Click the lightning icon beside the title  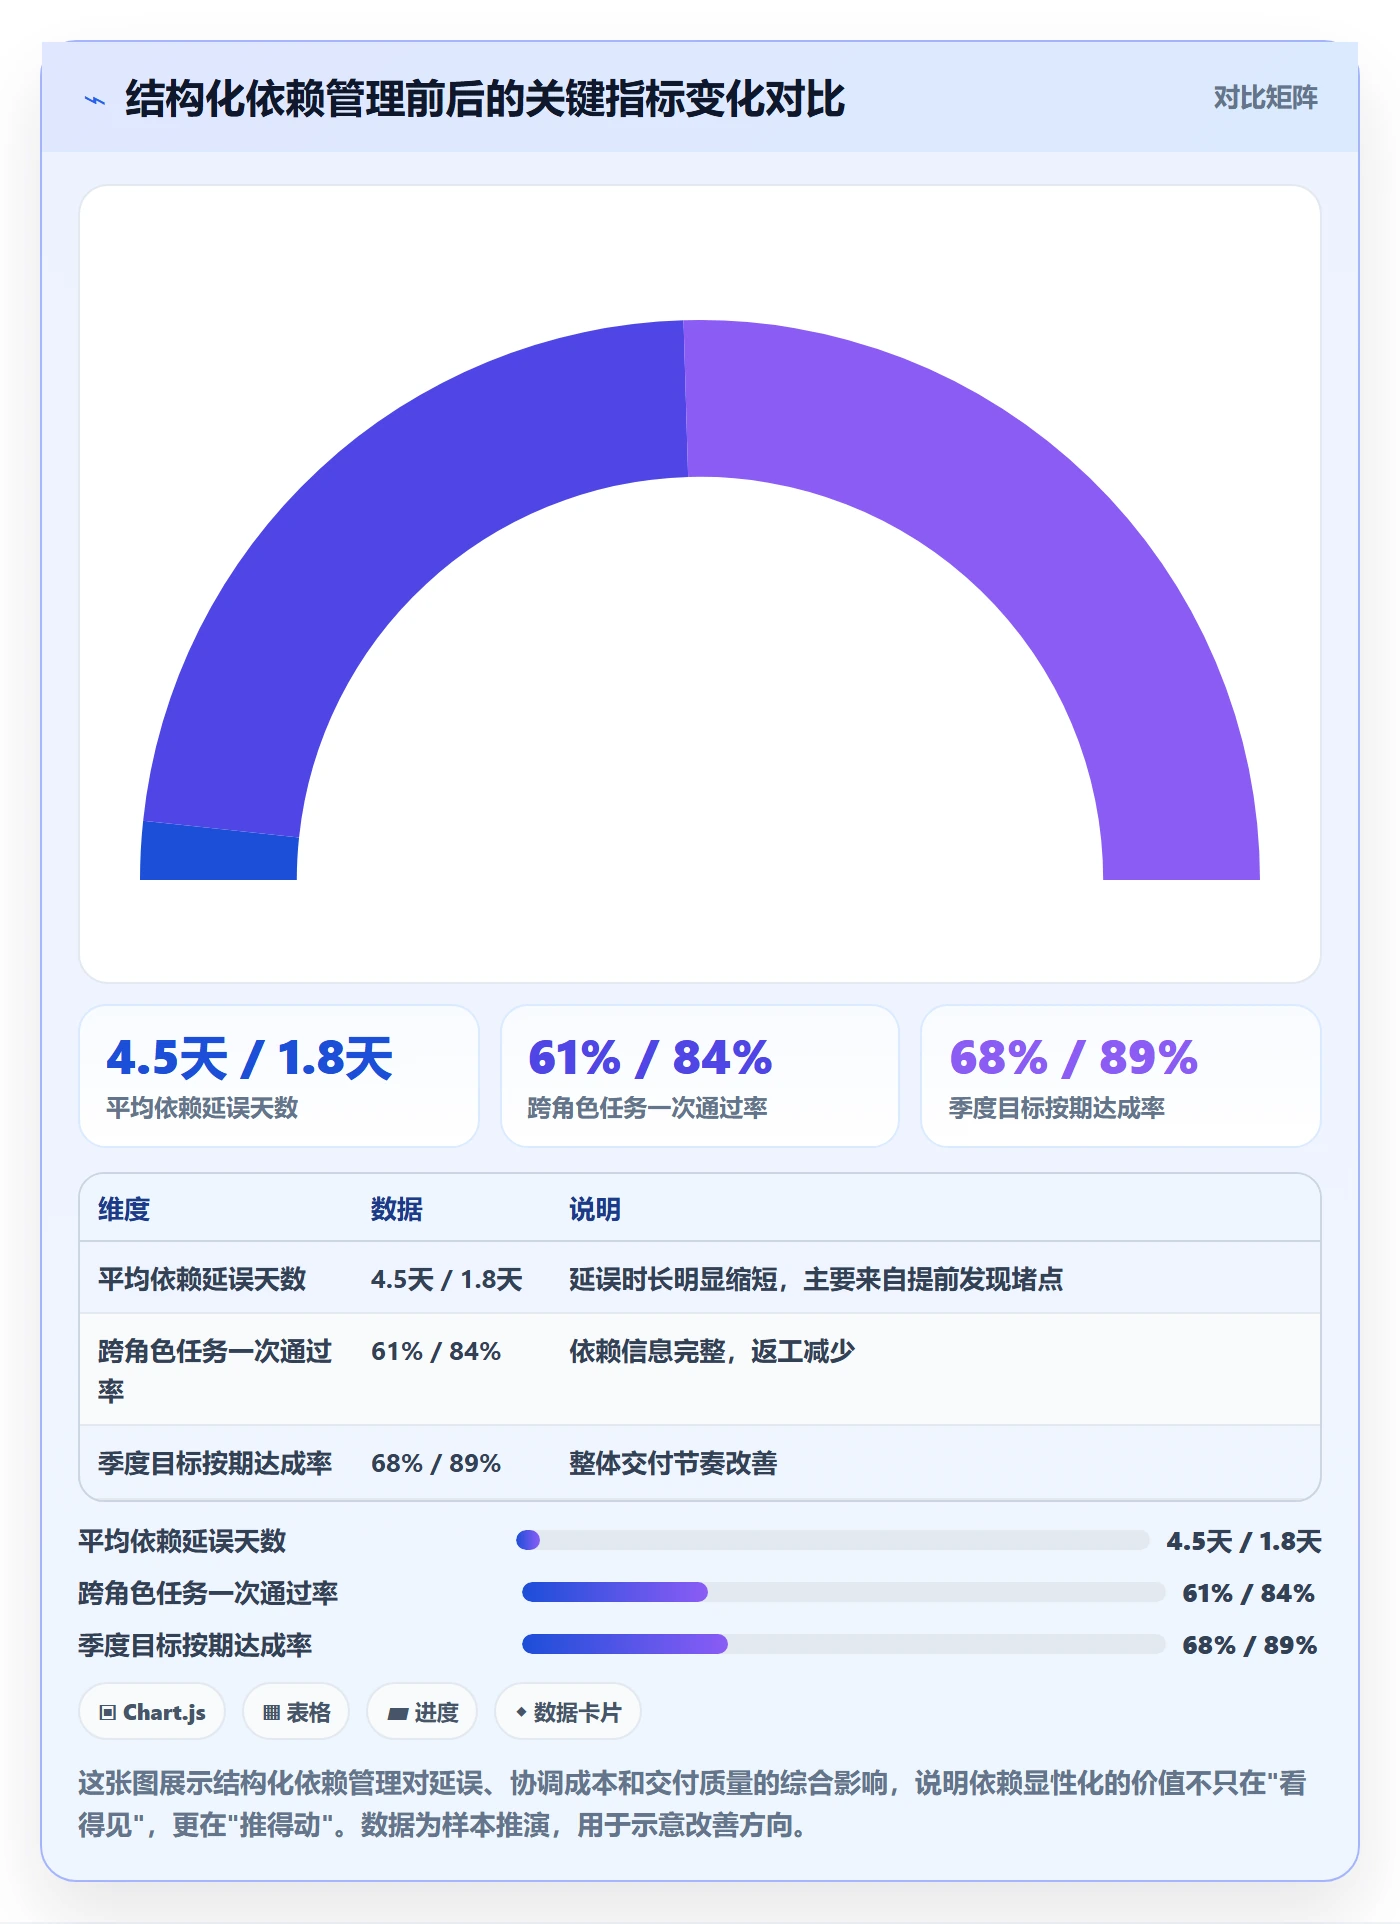95,100
